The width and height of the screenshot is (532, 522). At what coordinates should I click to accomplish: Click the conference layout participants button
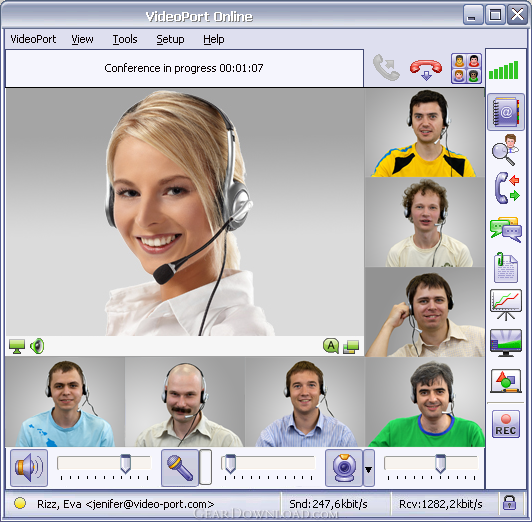point(466,68)
